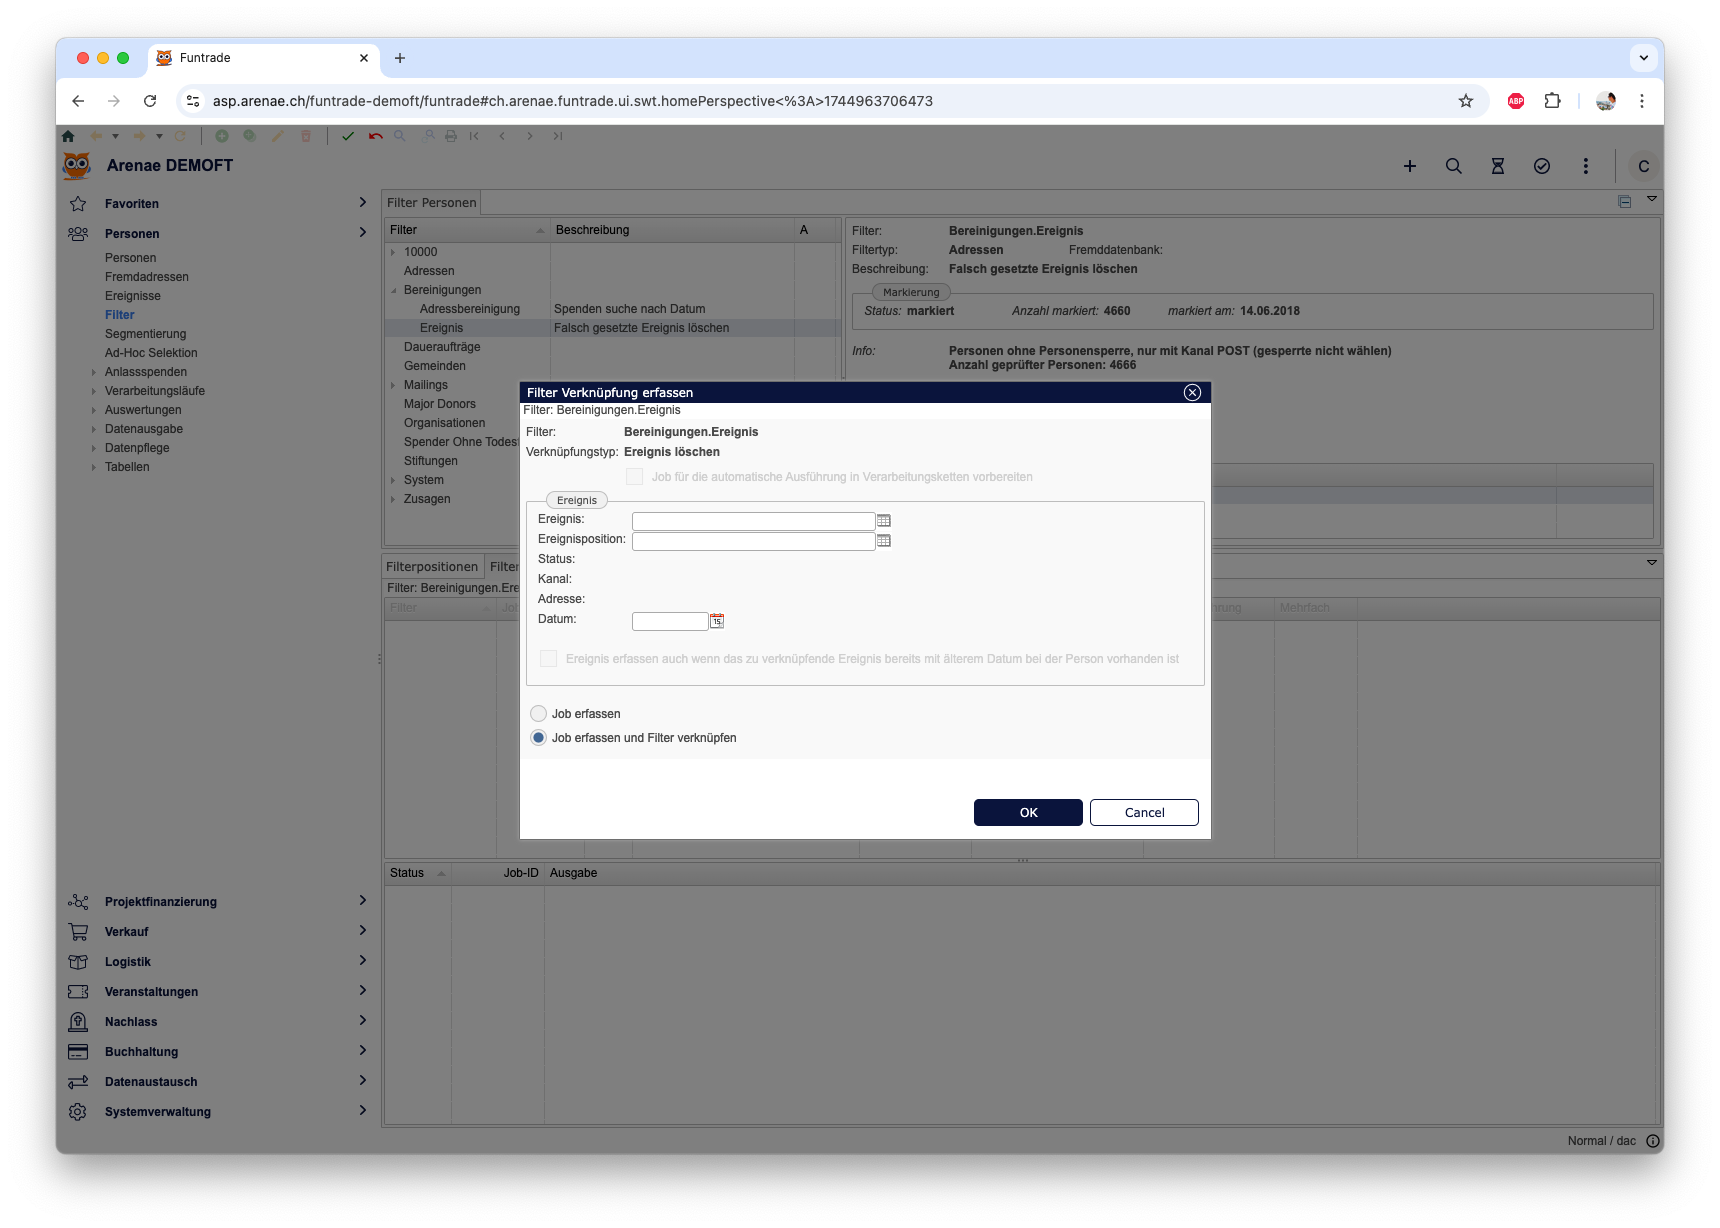1720x1228 pixels.
Task: Click into the Ereignis text field
Action: click(x=753, y=521)
